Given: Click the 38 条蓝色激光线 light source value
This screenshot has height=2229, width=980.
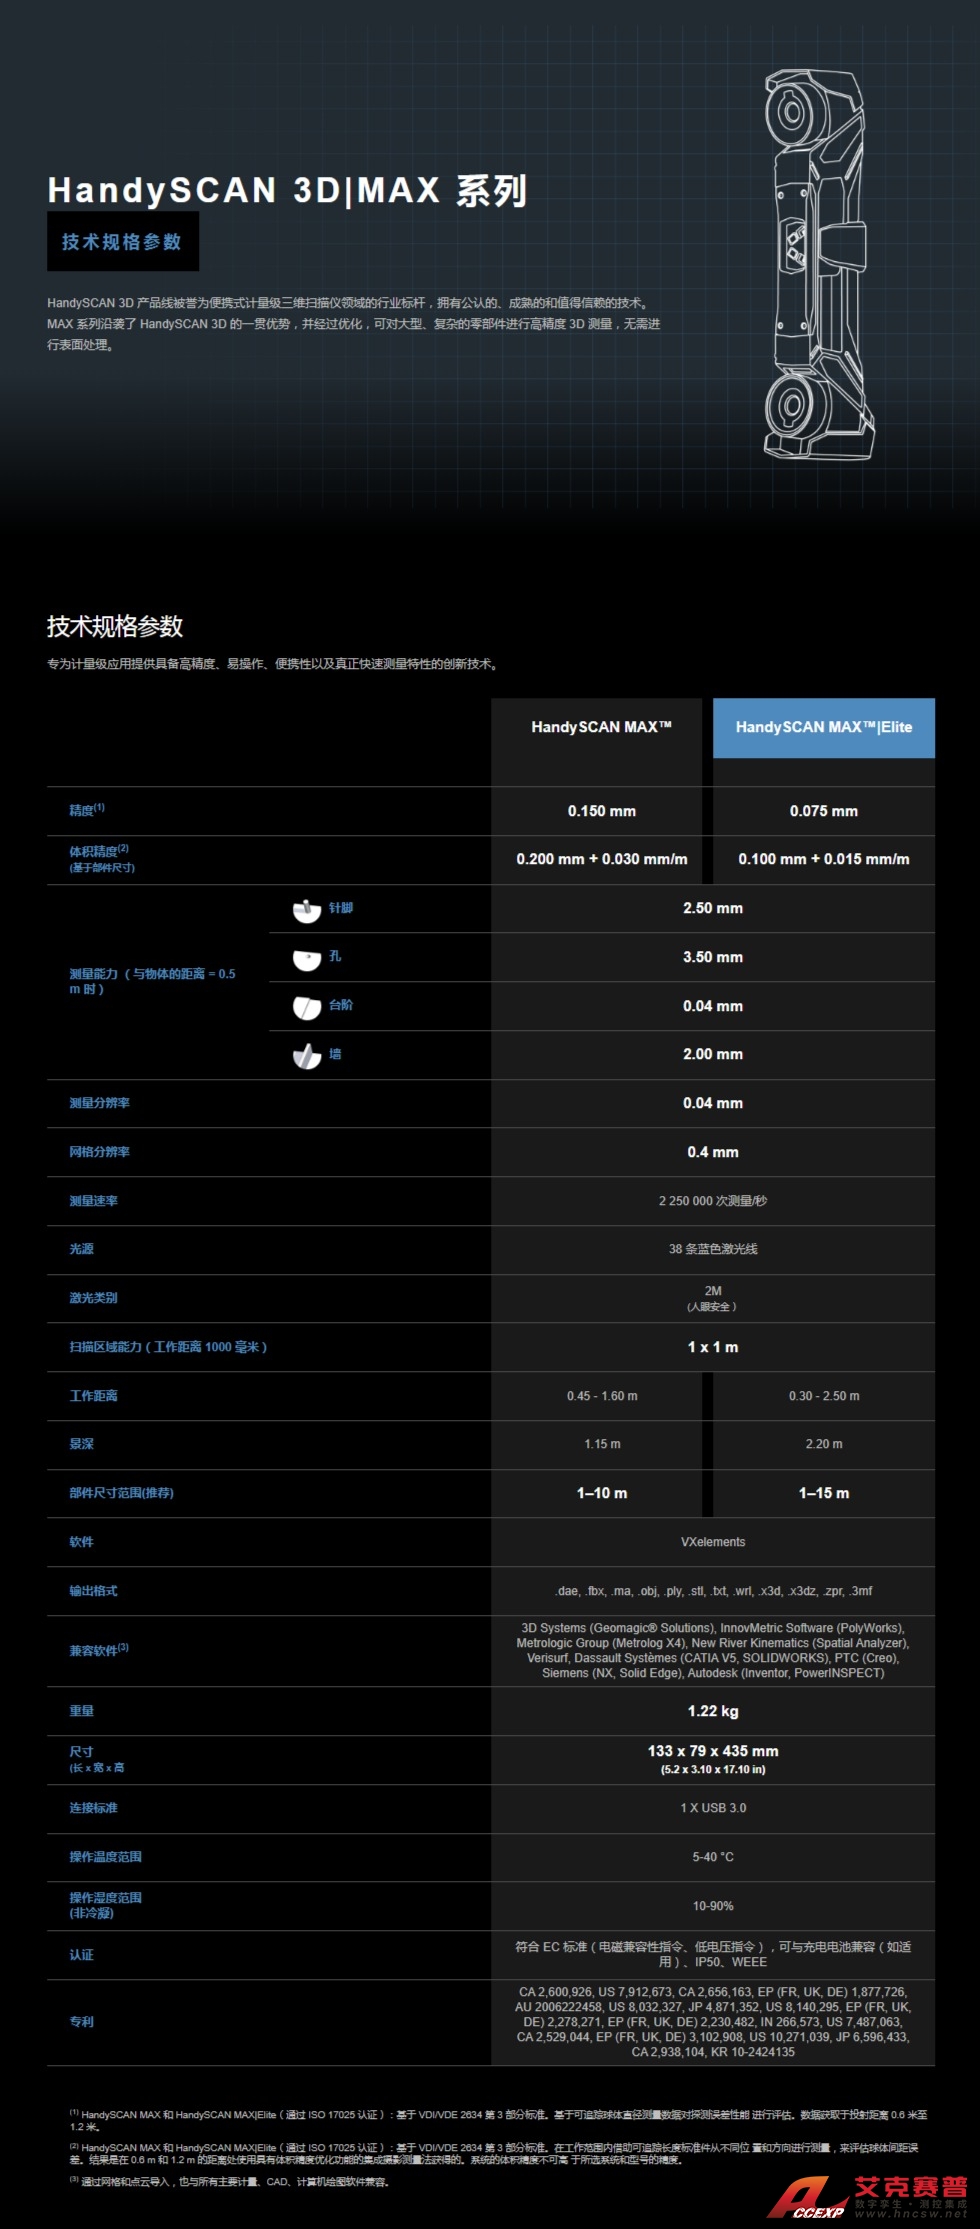Looking at the screenshot, I should (x=712, y=1249).
